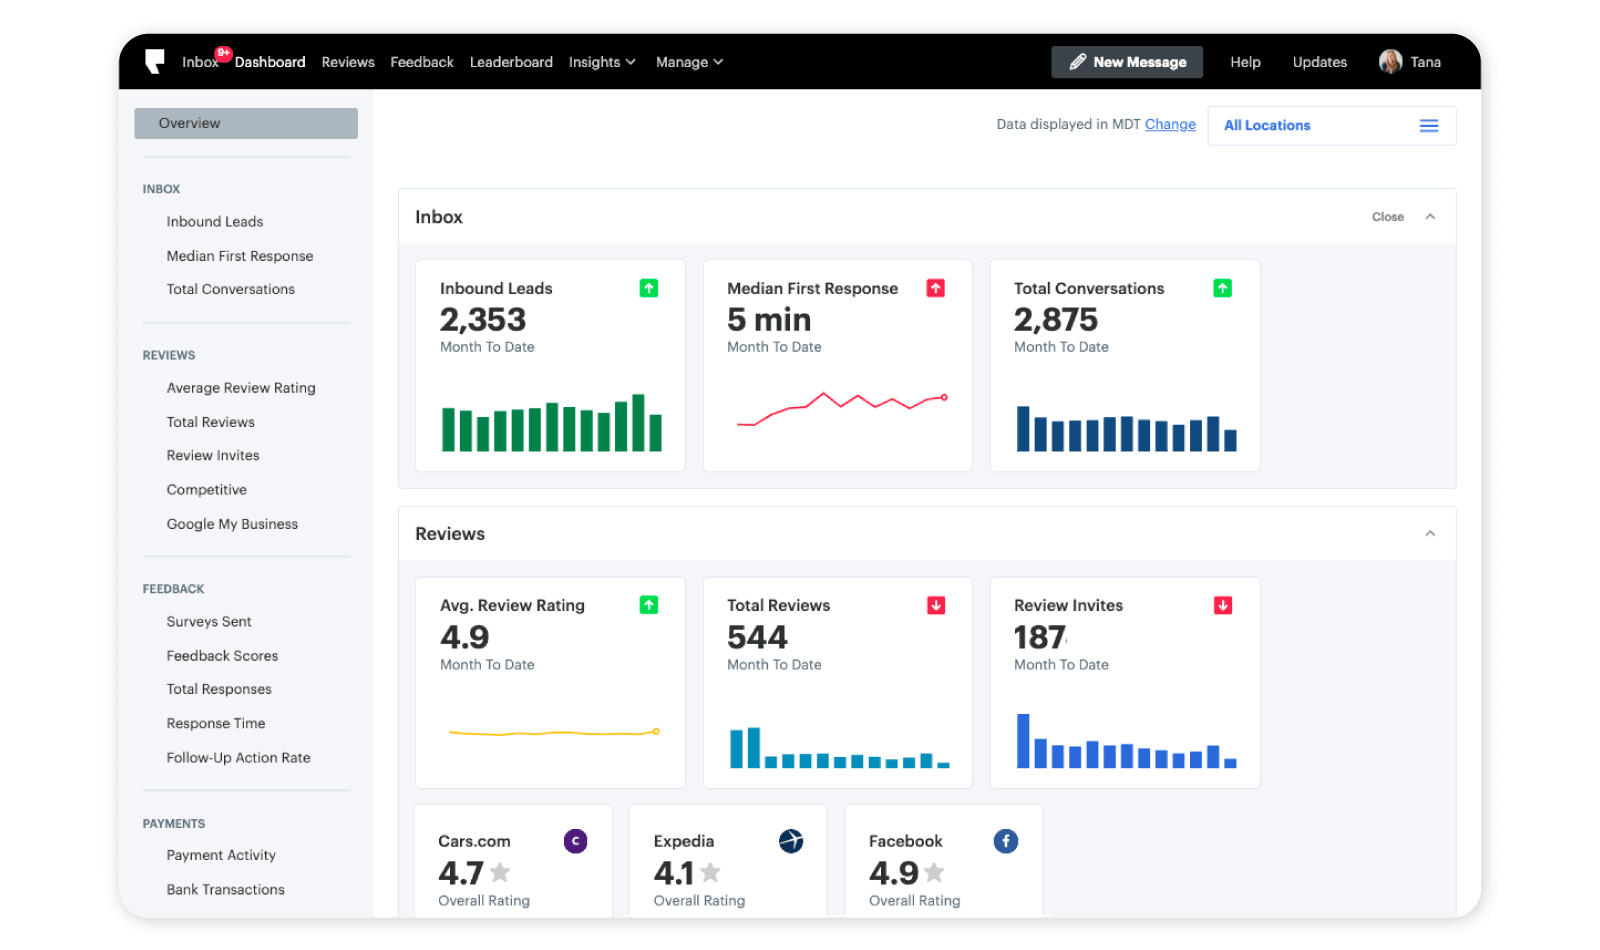Click the green trend arrow on Inbound Leads
The image size is (1600, 950).
coord(648,287)
